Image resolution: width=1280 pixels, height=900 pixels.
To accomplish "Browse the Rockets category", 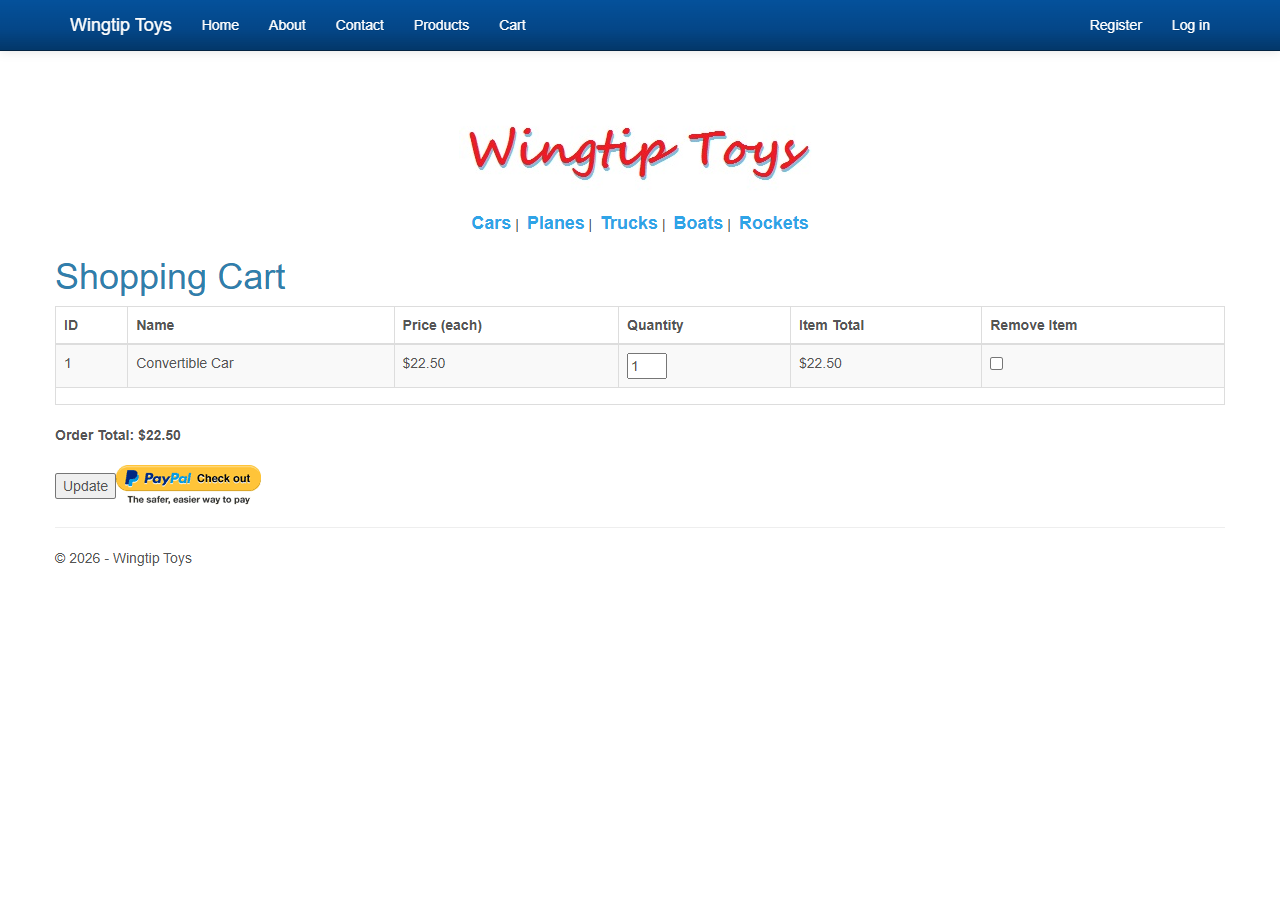I will point(774,223).
